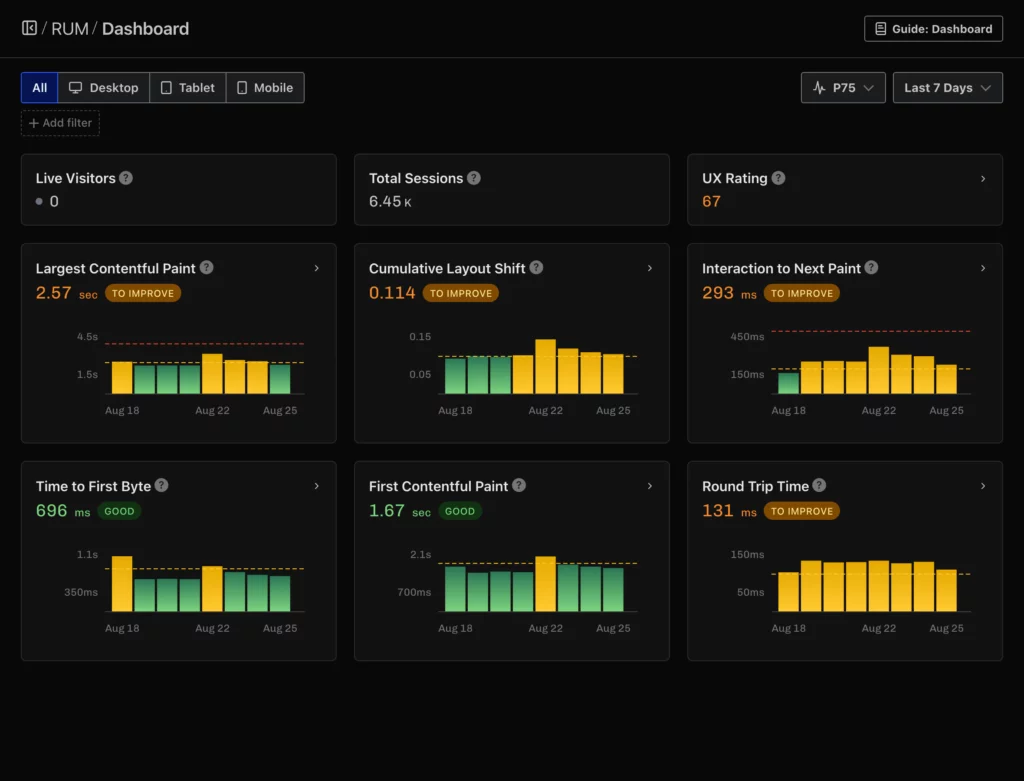Open help for Live Visitors
The width and height of the screenshot is (1024, 781).
[126, 178]
